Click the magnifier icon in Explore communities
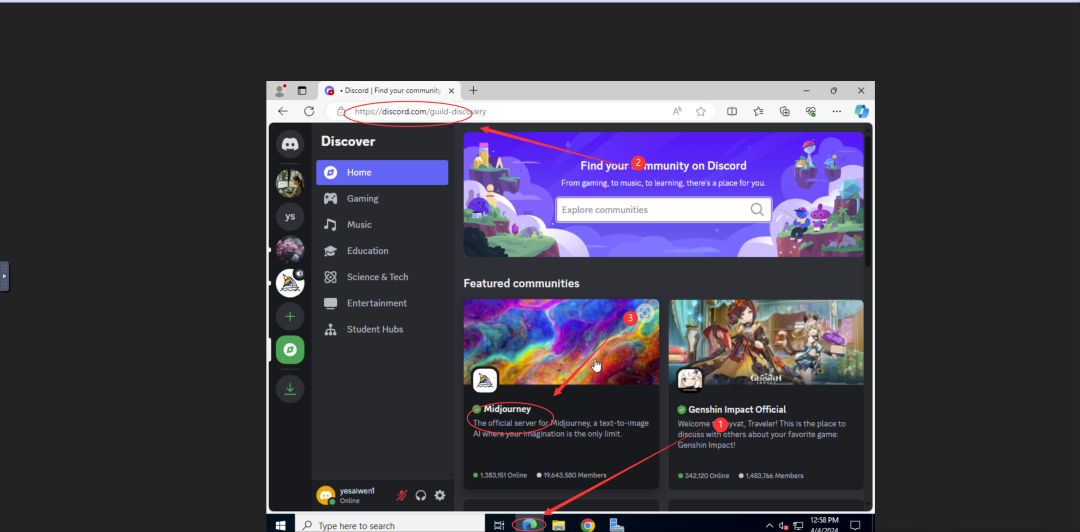Viewport: 1080px width, 532px height. coord(757,209)
